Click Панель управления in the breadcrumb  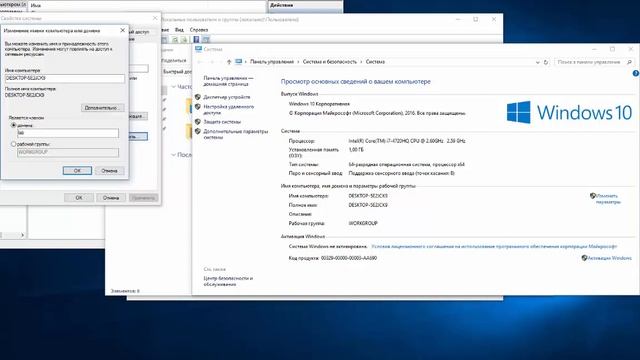[272, 62]
